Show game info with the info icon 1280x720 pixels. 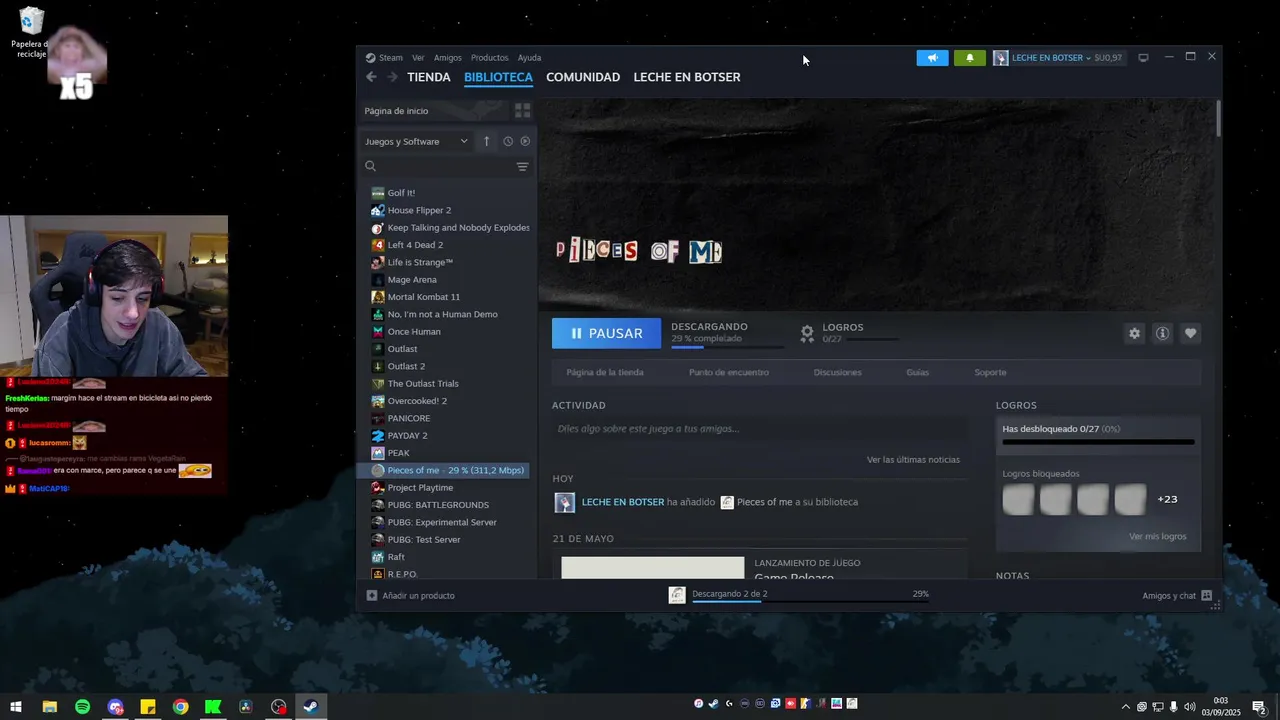(x=1162, y=334)
